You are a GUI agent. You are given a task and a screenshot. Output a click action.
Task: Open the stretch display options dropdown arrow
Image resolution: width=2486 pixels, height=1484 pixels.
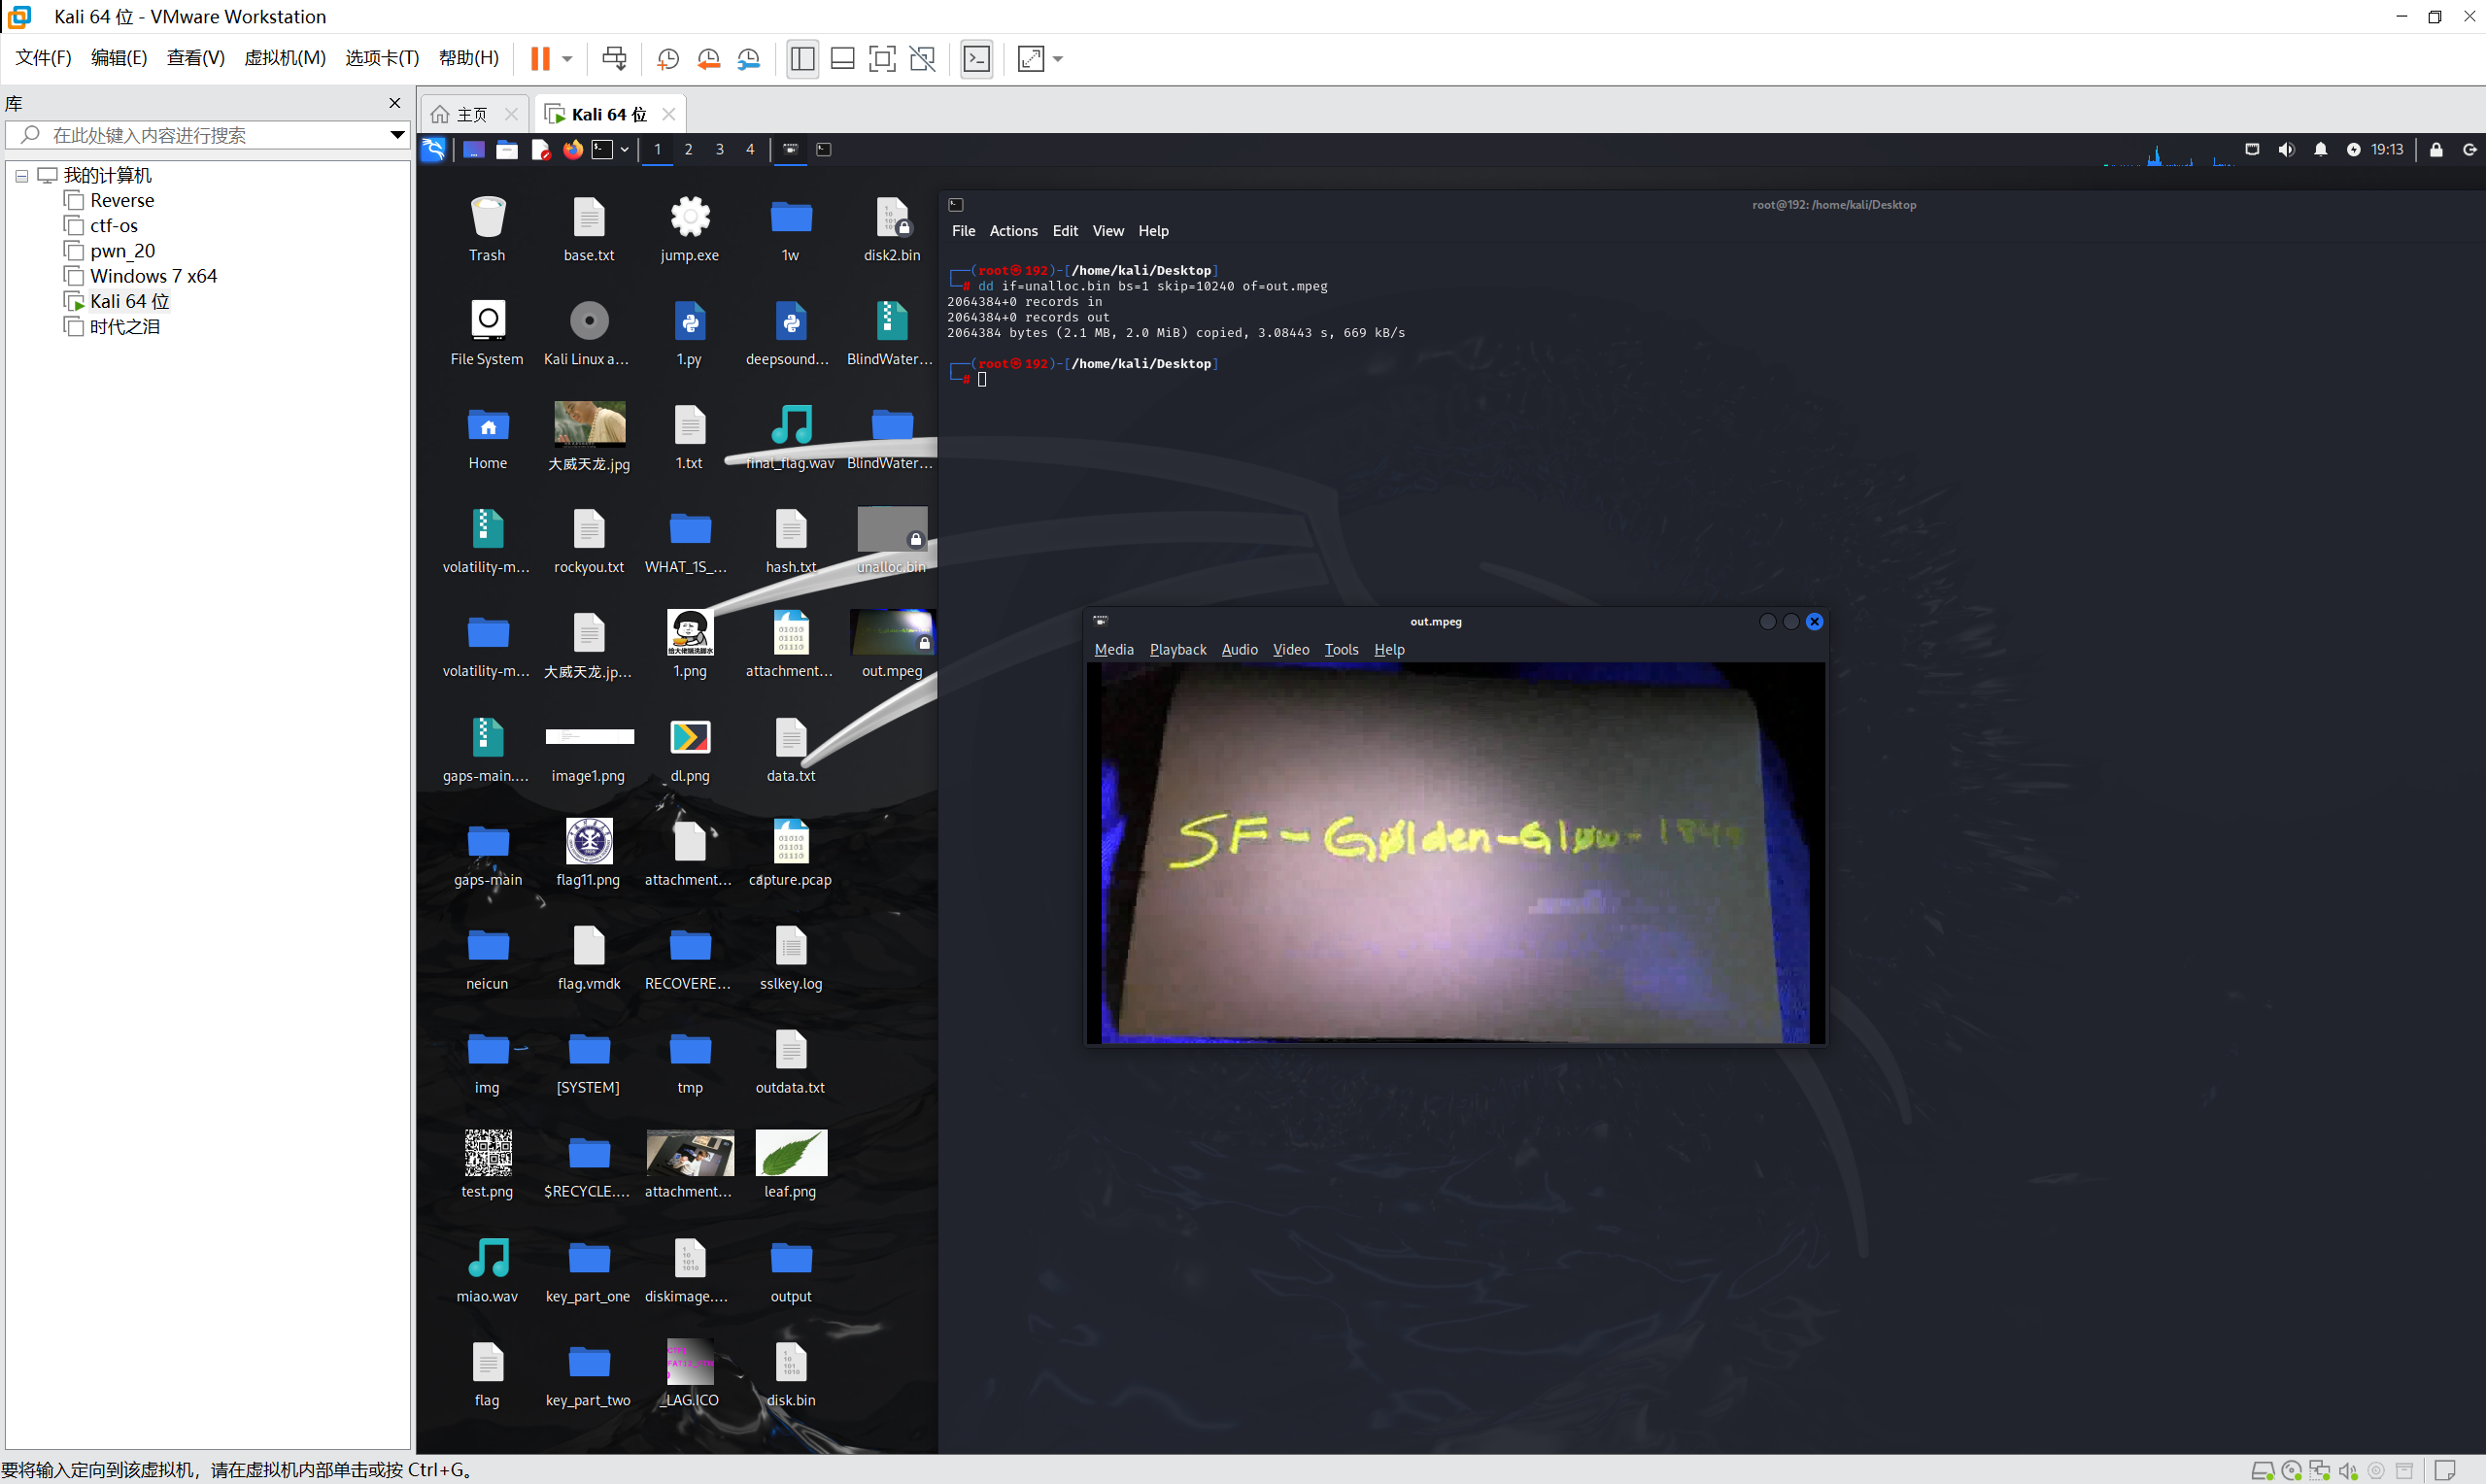click(1058, 59)
